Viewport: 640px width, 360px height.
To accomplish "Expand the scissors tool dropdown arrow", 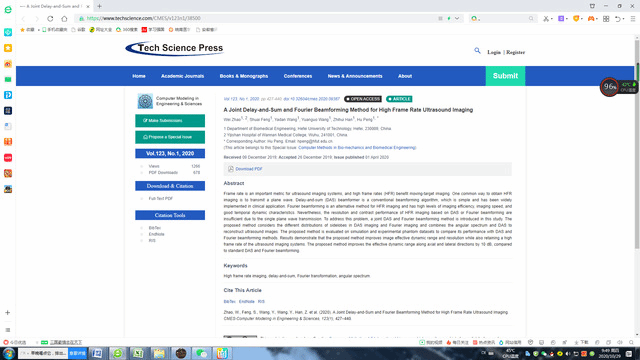I will (x=552, y=19).
